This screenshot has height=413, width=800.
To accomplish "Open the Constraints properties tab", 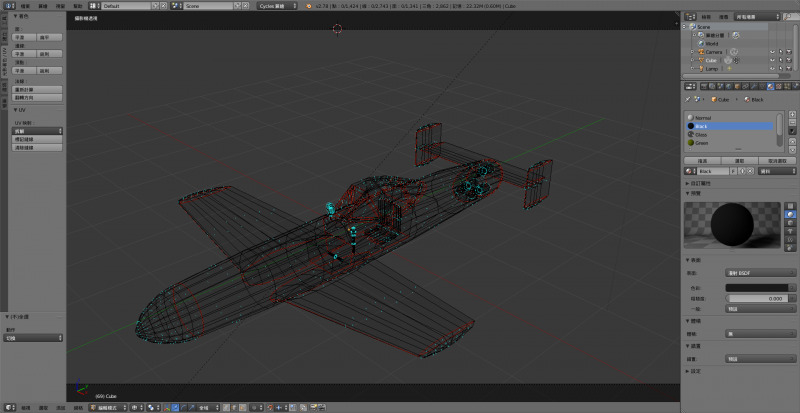I will point(745,87).
